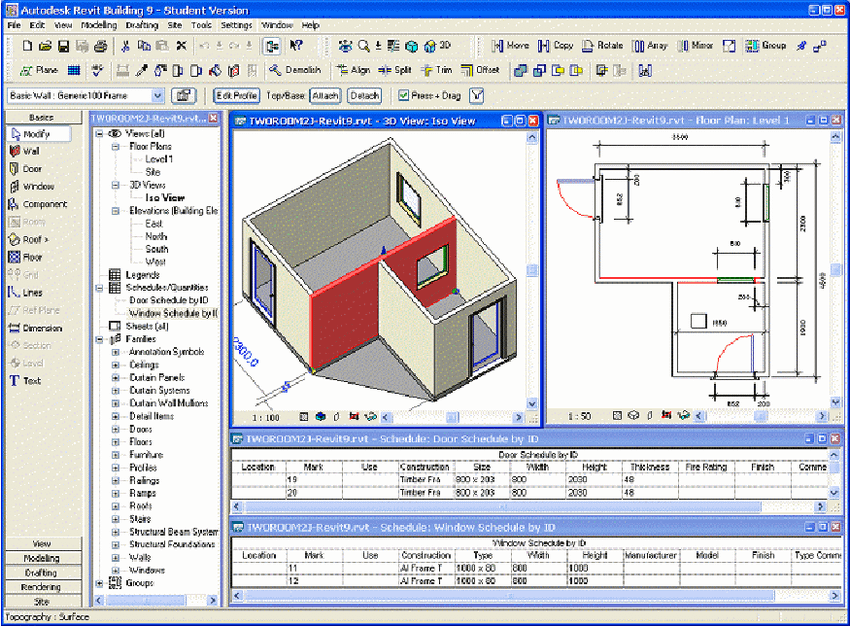Click the Attach button
Image resolution: width=850 pixels, height=626 pixels.
point(325,96)
